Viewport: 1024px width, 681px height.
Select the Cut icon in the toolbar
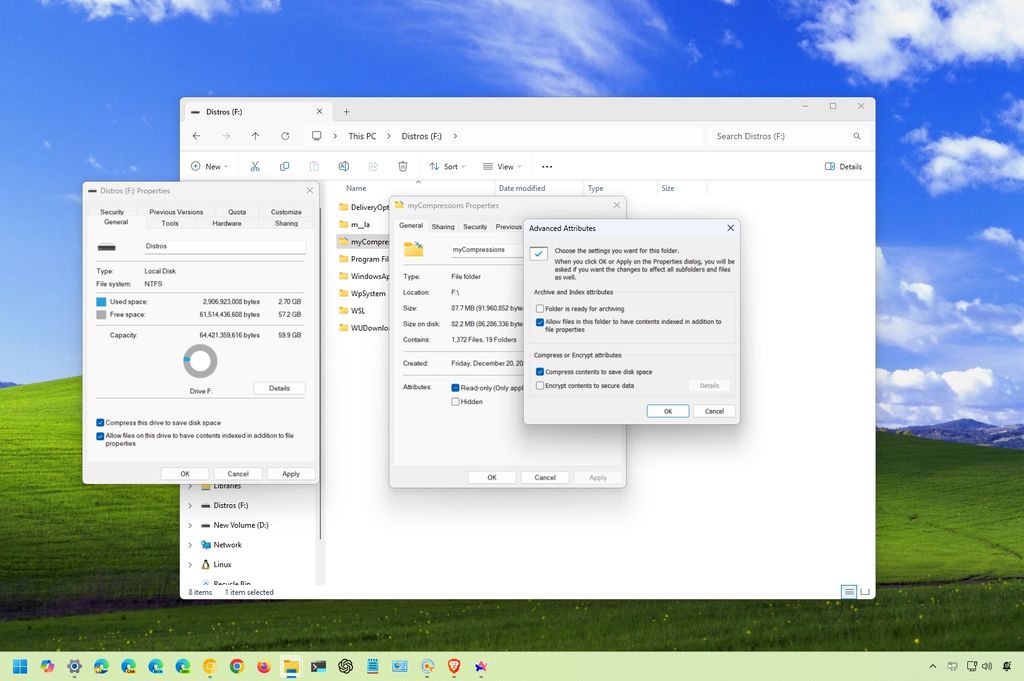(x=254, y=166)
